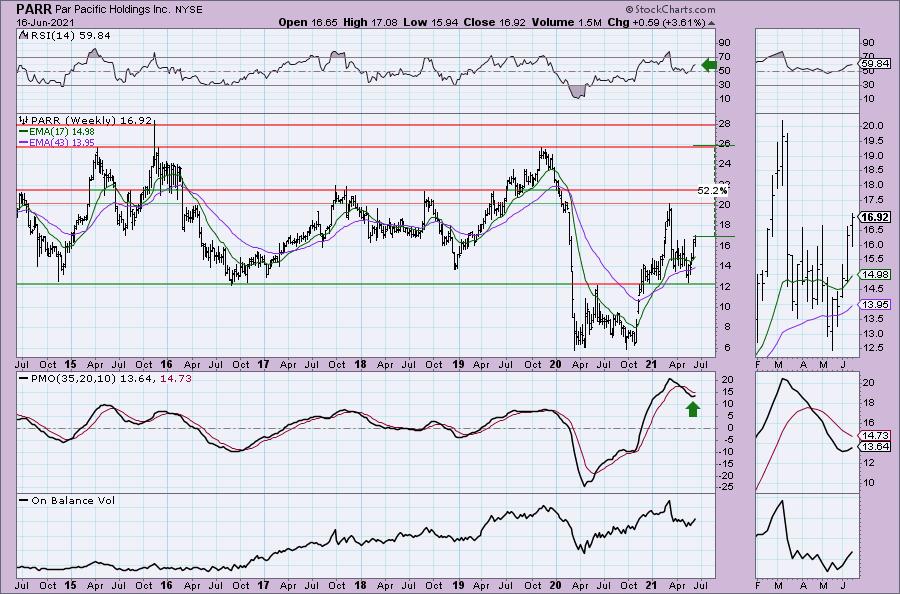
Task: Click the purple EMA(43) 13.95 legend entry
Action: point(57,142)
